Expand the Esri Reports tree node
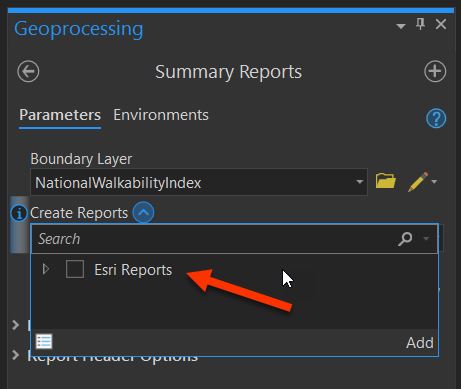461x389 pixels. click(x=46, y=269)
